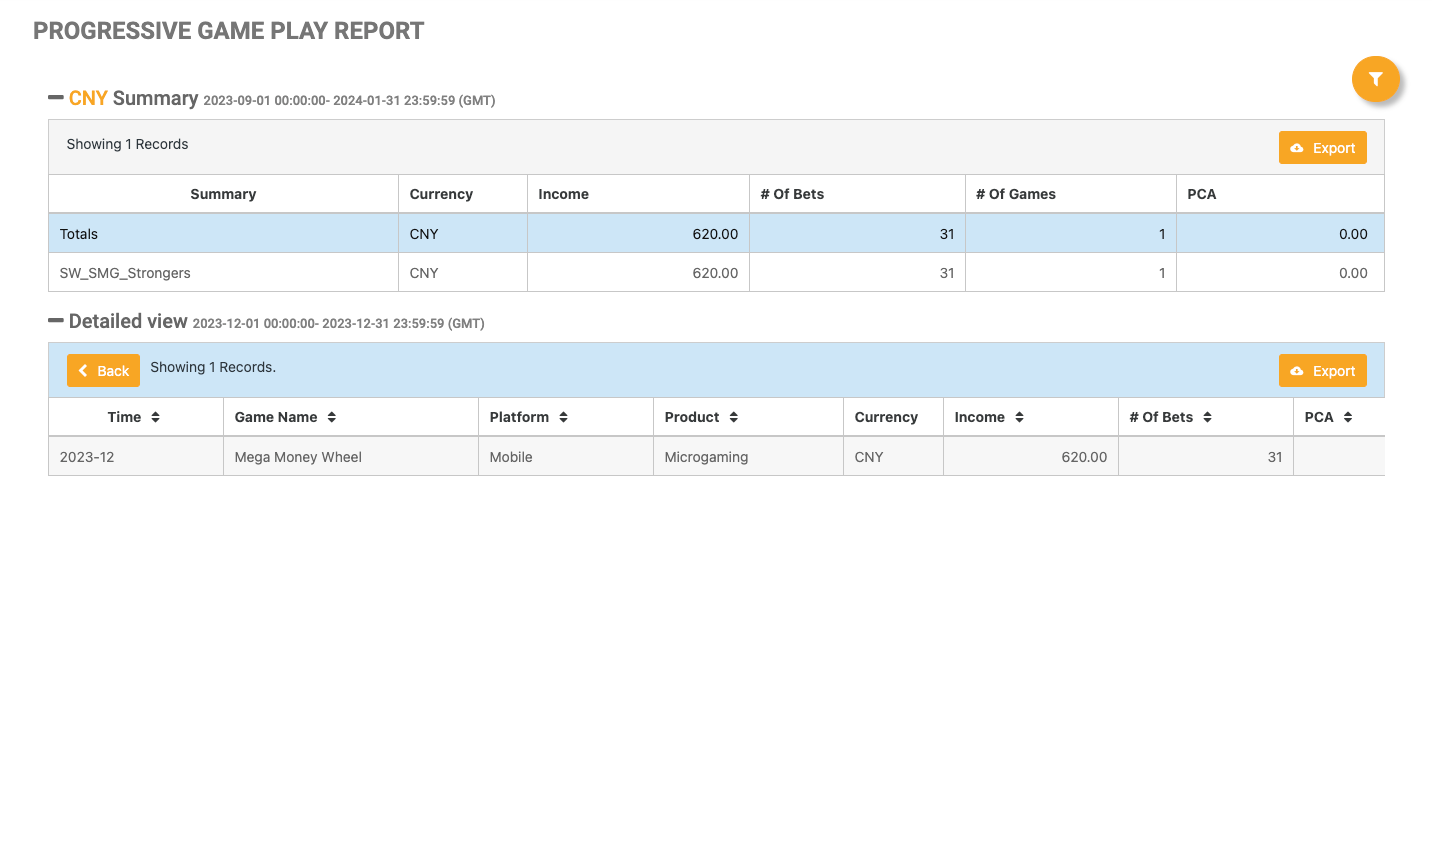Click the 2023-12 time cell
Screen dimensions: 1432x861
[87, 457]
